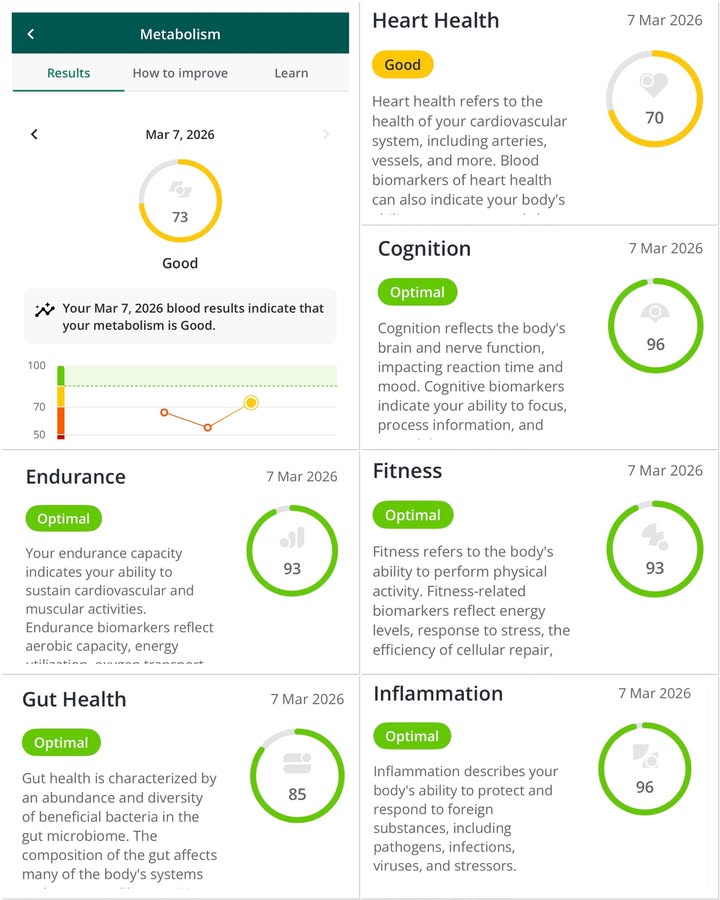720x900 pixels.
Task: Click the color scale bar on the chart
Action: click(x=61, y=402)
